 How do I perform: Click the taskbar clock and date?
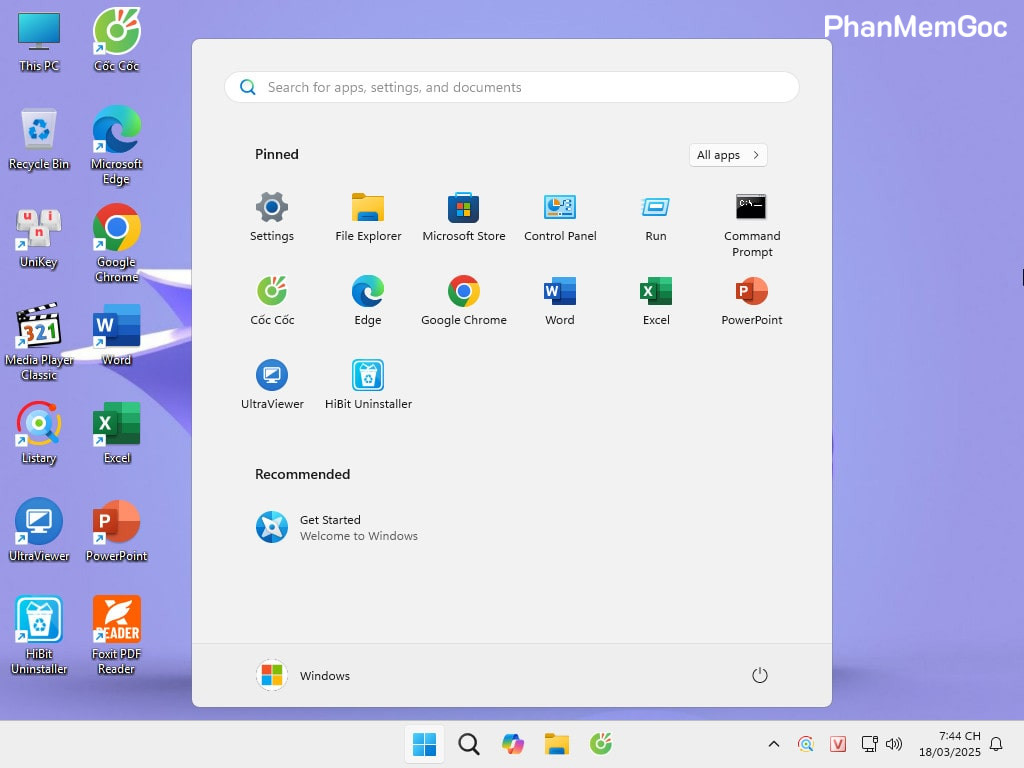click(x=959, y=743)
